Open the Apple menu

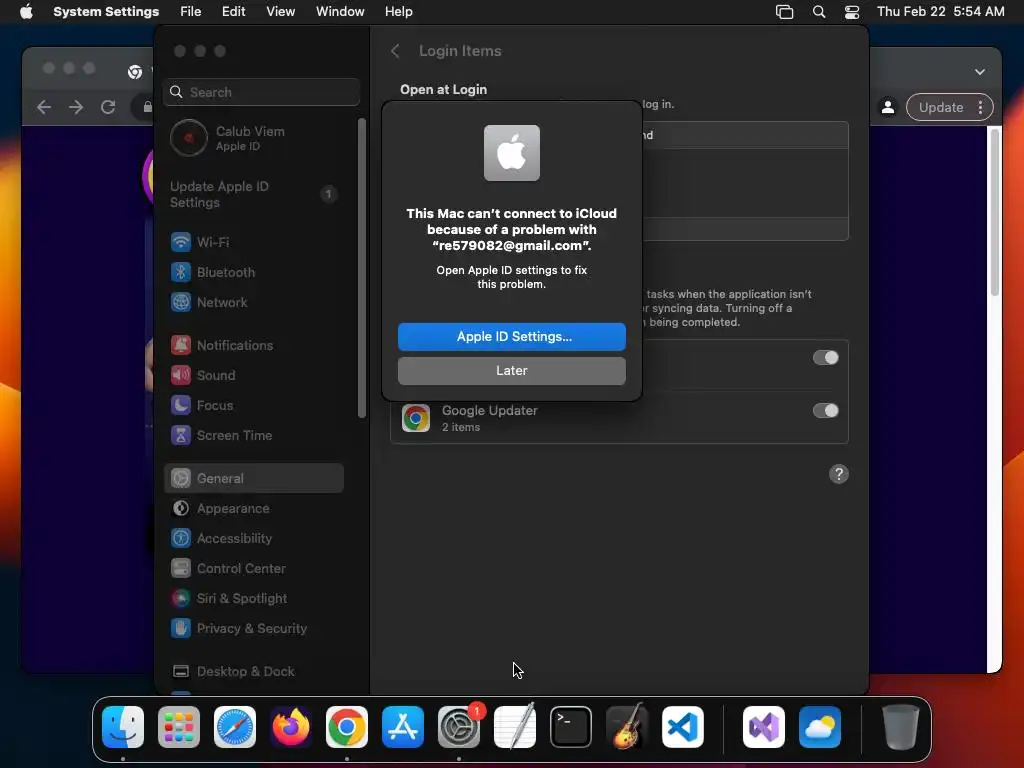(26, 12)
